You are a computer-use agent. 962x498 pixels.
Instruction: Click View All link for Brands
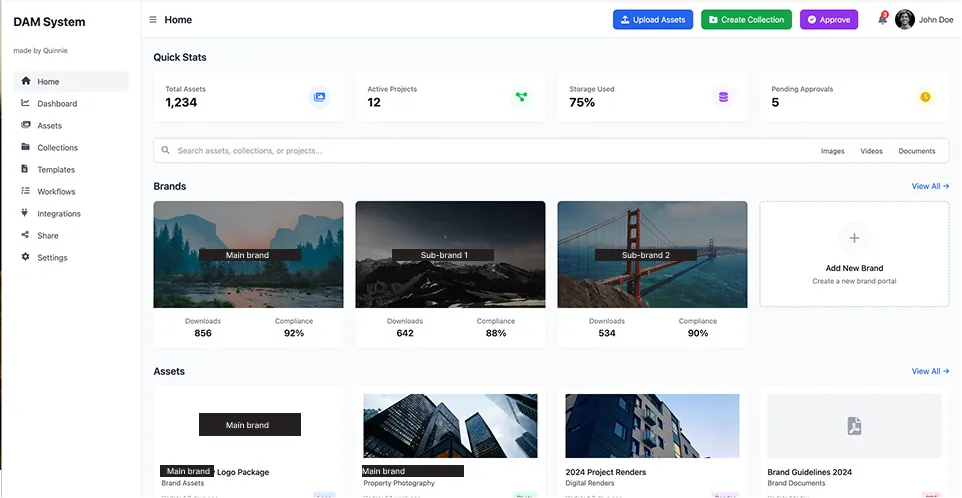[x=930, y=186]
